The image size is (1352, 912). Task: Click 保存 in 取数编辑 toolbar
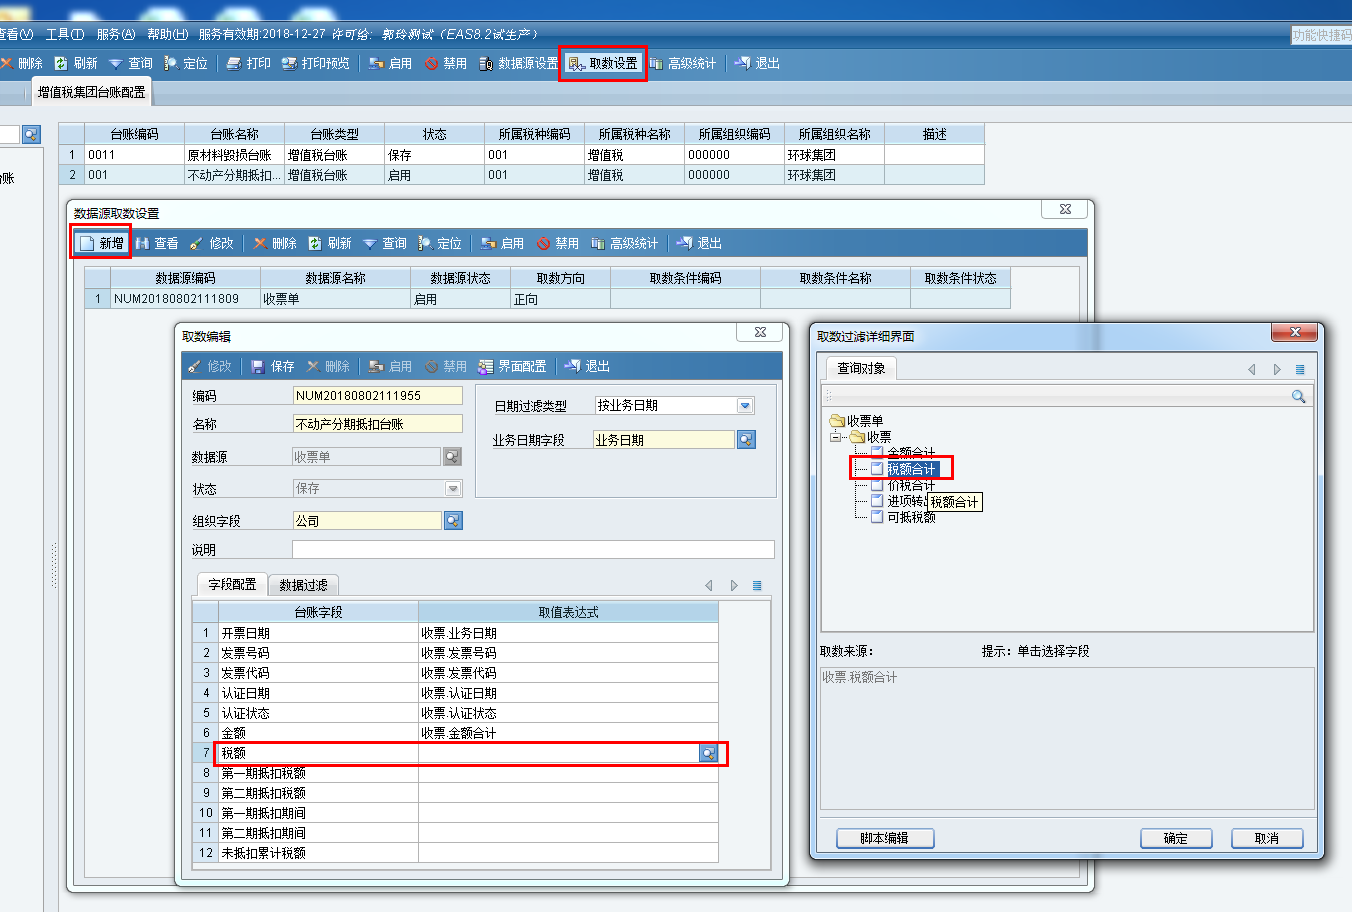[273, 366]
